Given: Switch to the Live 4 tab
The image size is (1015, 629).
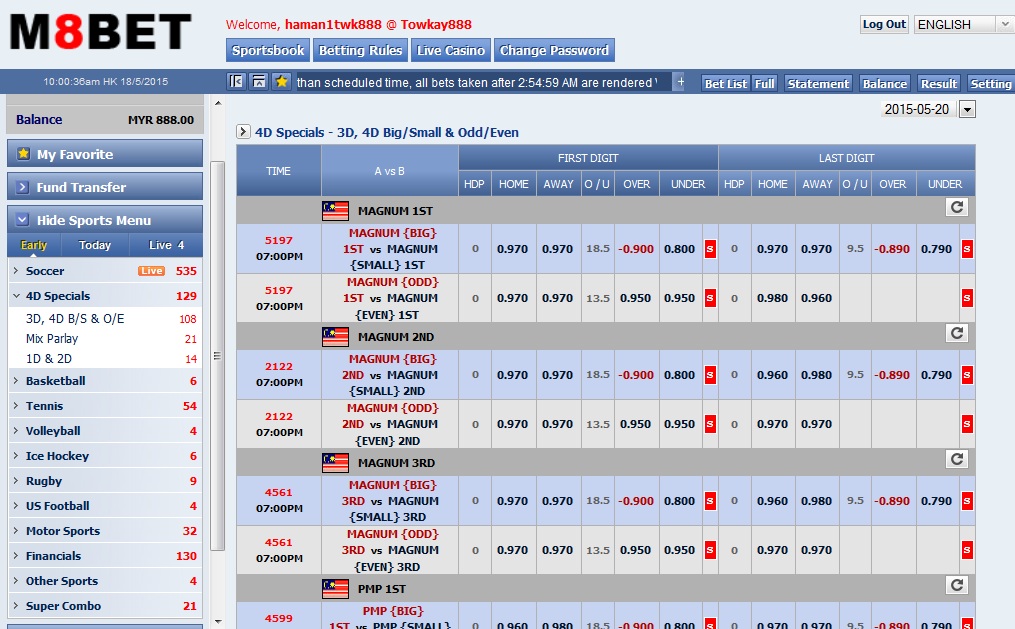Looking at the screenshot, I should click(x=166, y=245).
